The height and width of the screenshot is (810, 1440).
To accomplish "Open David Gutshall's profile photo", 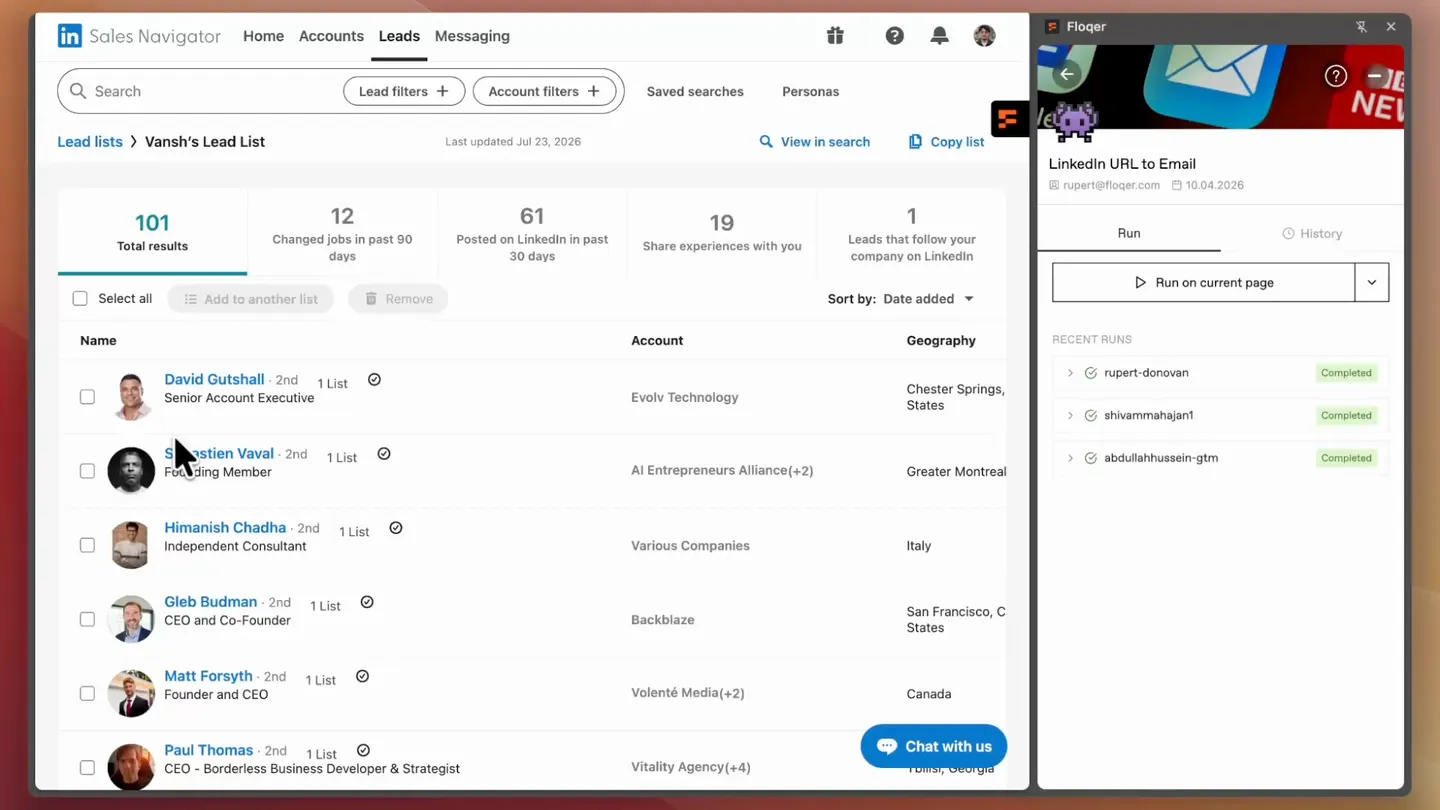I will pos(131,397).
